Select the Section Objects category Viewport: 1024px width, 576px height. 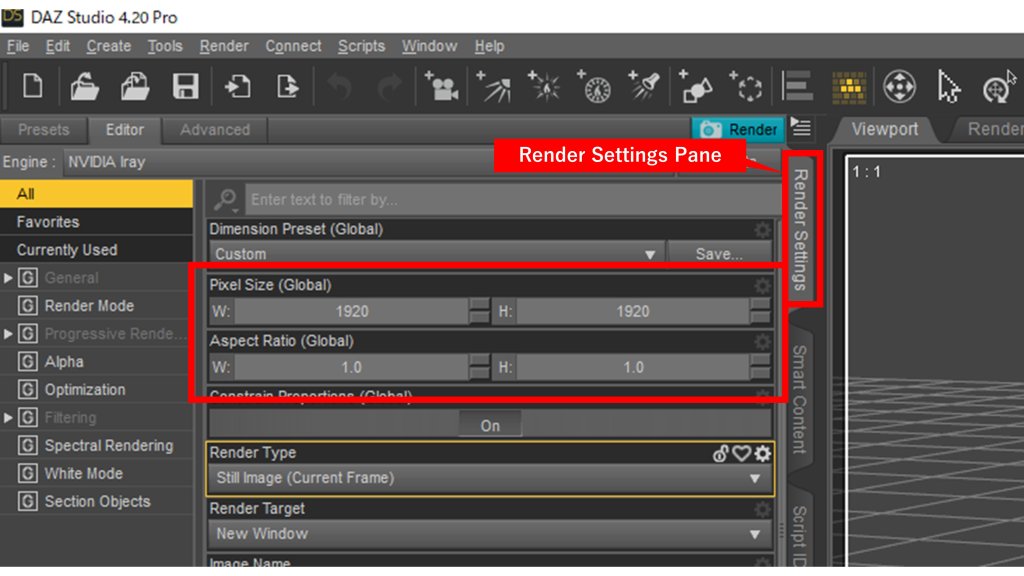[97, 502]
